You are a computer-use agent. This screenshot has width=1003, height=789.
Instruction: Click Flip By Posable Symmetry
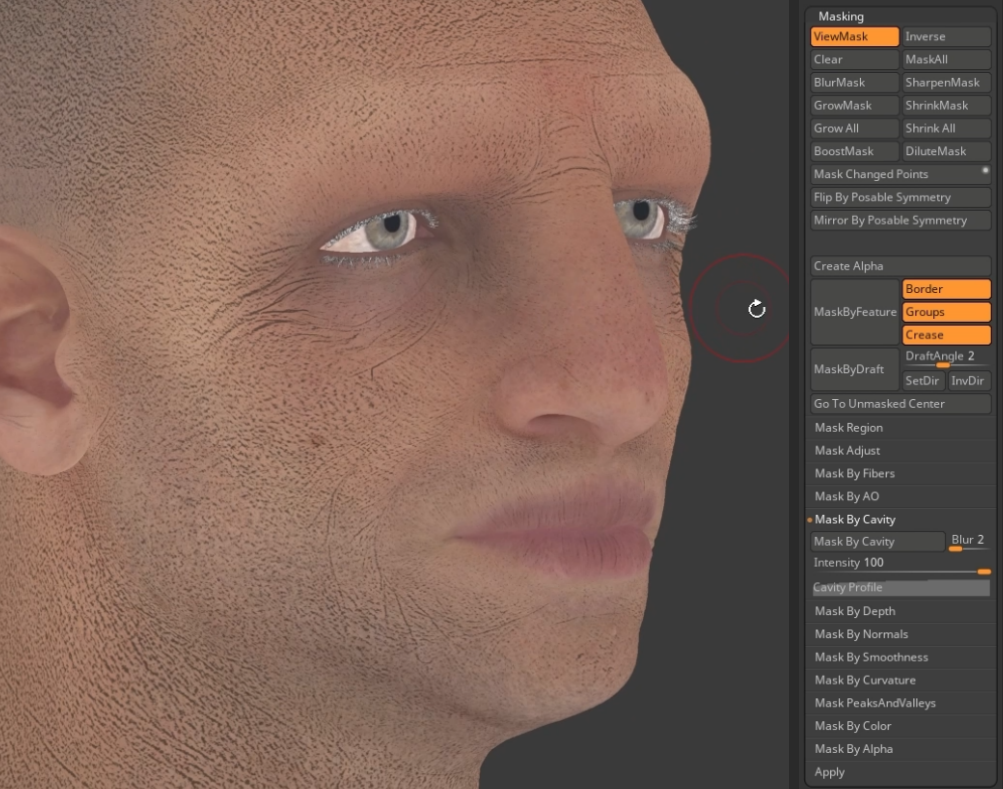[x=900, y=197]
